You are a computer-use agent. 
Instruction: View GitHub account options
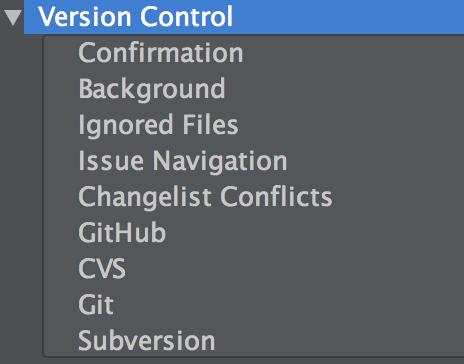[x=122, y=232]
